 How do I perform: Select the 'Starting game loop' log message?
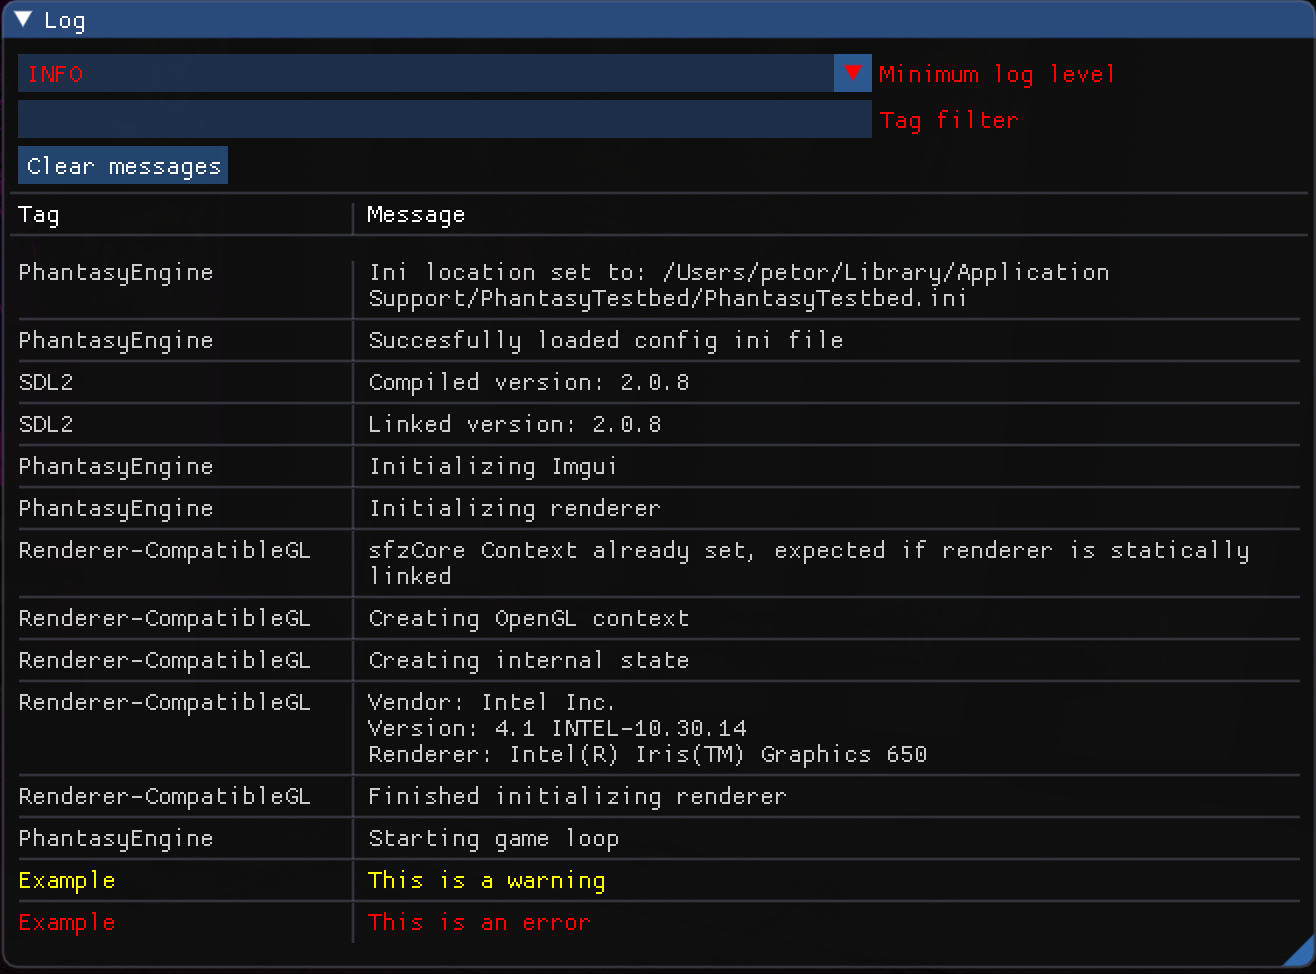[x=493, y=838]
